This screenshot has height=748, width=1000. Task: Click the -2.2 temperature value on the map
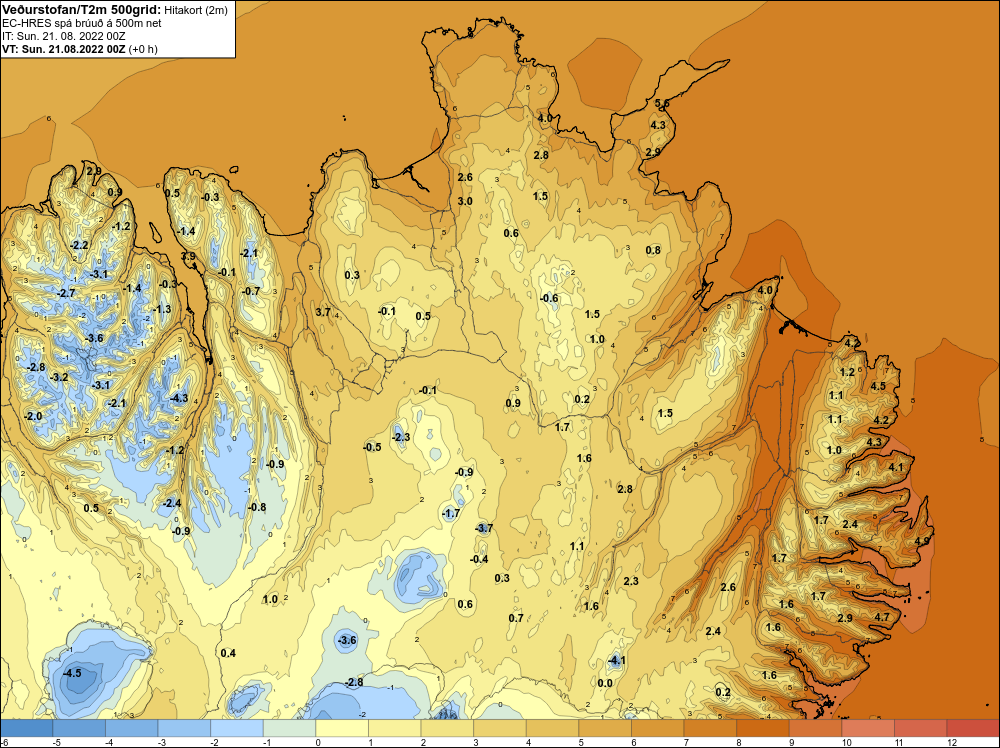(80, 246)
